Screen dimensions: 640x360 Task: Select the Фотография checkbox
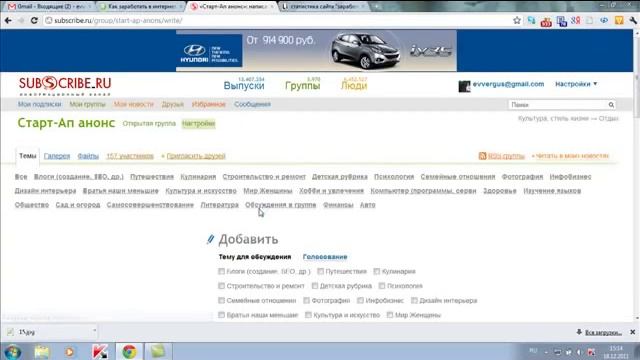click(x=307, y=301)
